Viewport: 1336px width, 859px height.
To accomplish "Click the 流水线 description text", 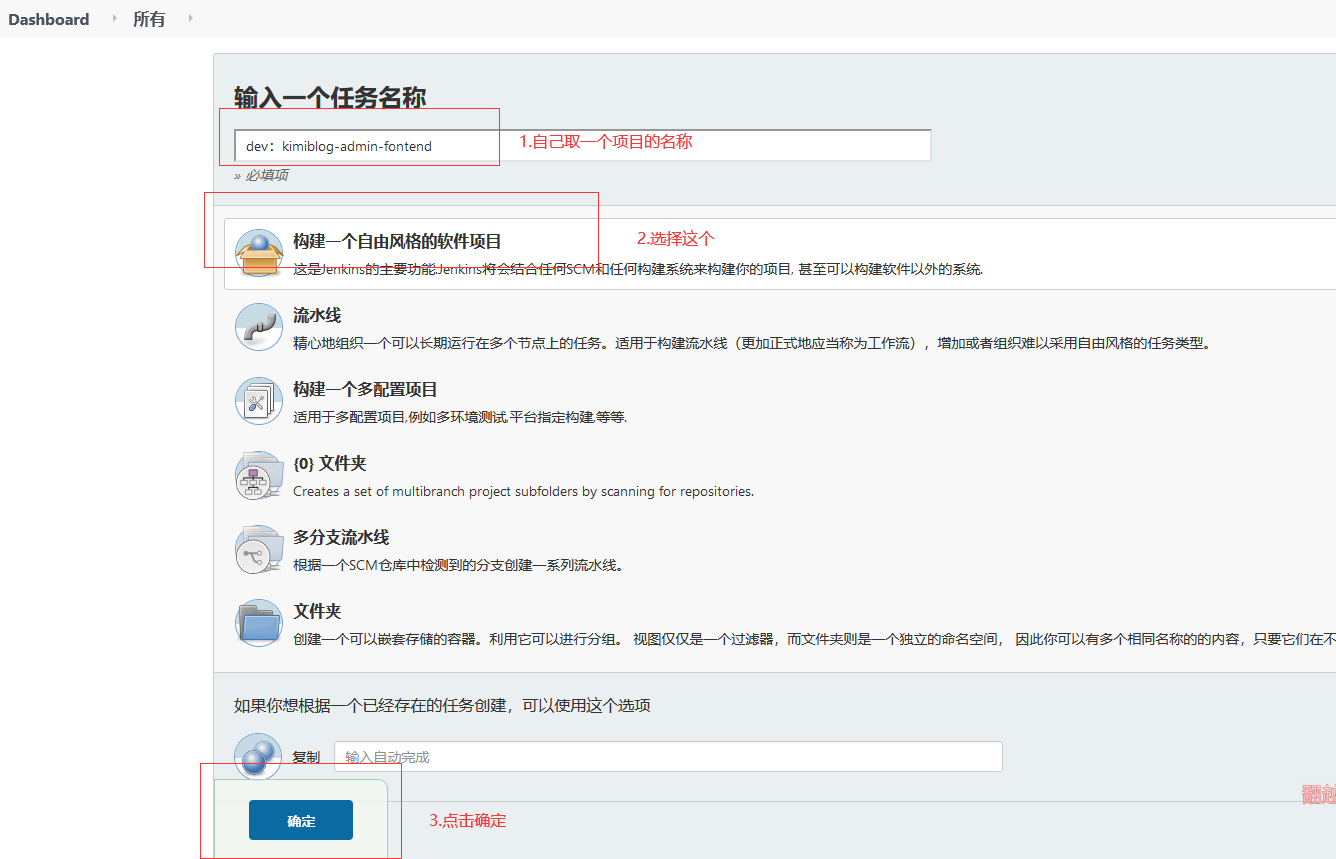I will (752, 343).
